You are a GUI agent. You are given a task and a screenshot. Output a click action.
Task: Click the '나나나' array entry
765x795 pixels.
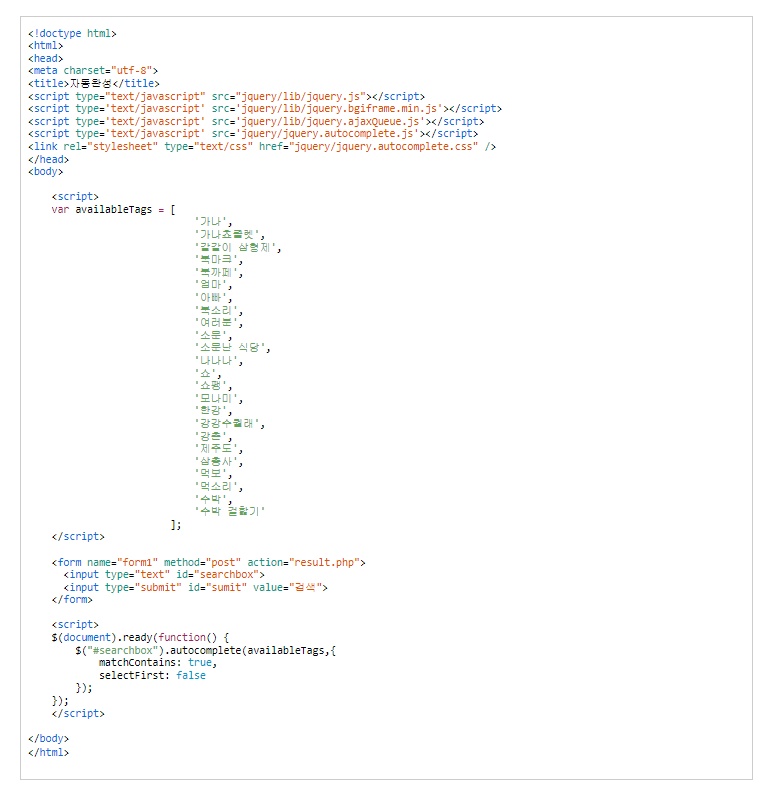pos(219,360)
